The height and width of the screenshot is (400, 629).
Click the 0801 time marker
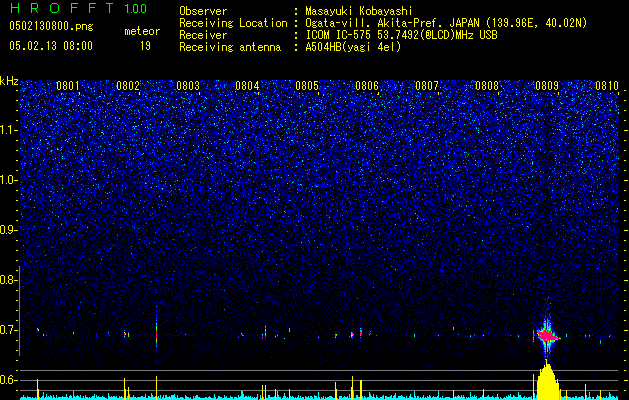[x=68, y=86]
